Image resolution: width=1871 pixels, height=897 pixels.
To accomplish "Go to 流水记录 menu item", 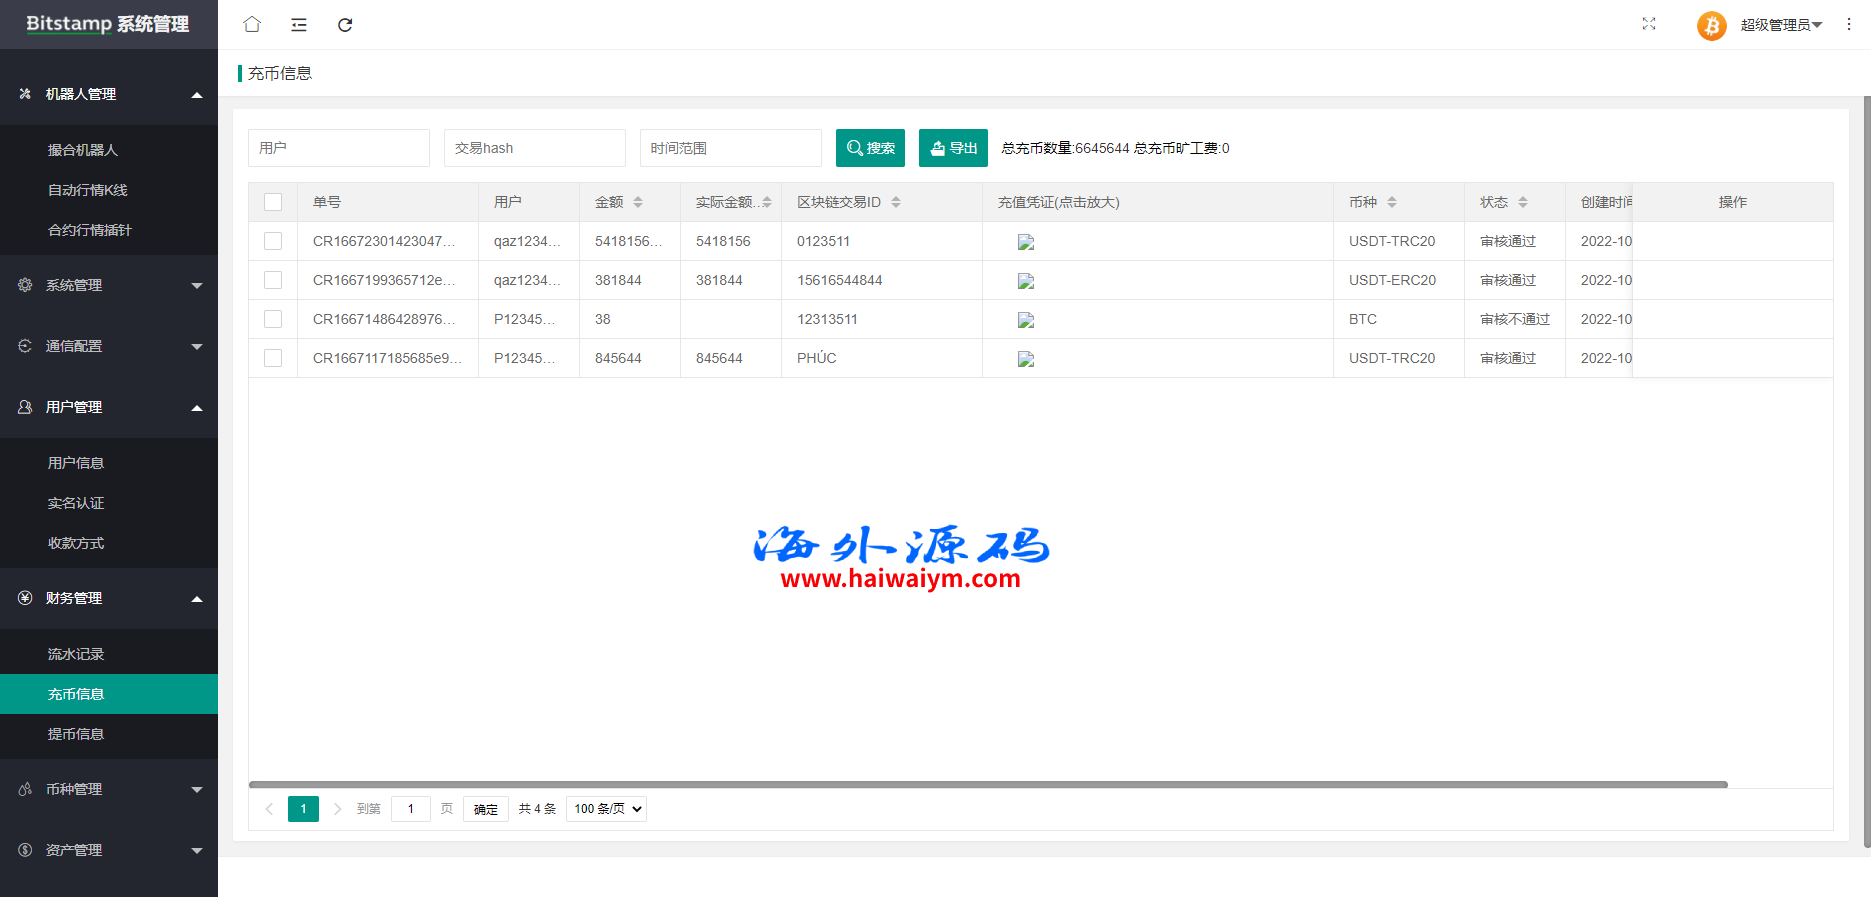I will (x=76, y=654).
